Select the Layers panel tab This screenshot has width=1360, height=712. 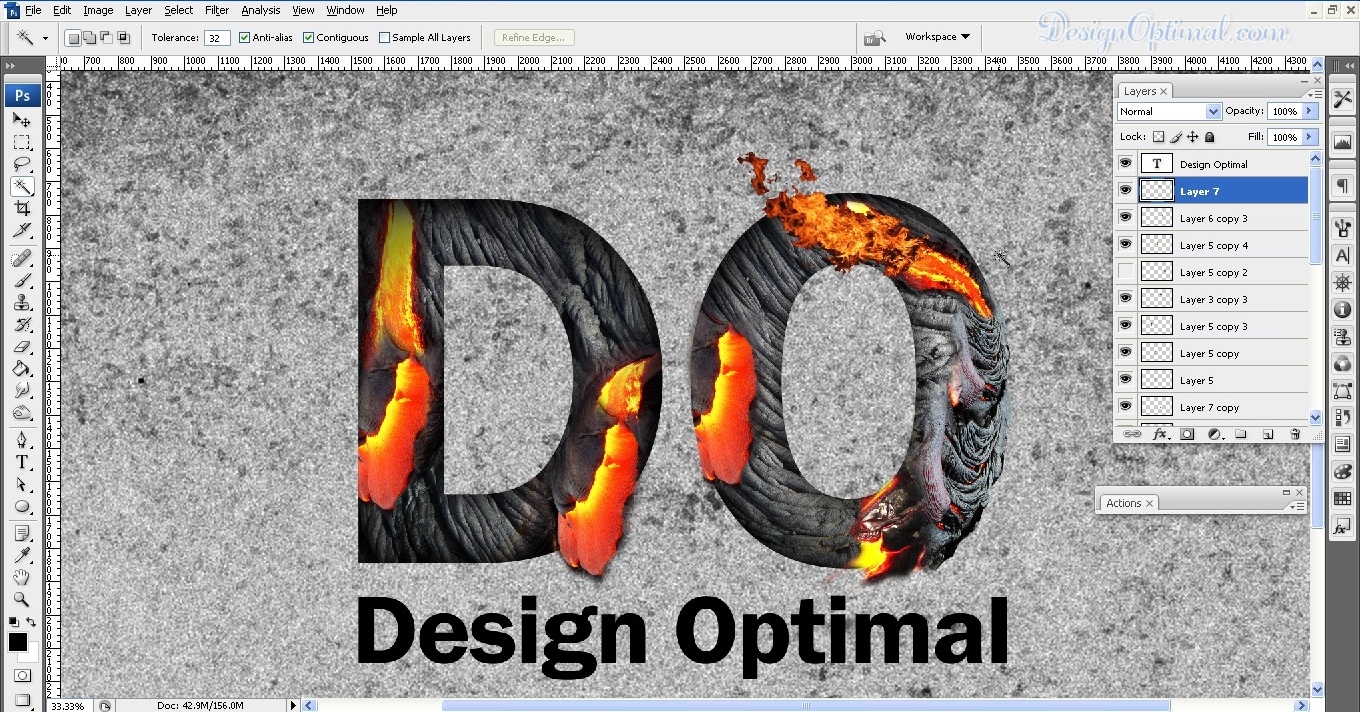point(1145,91)
